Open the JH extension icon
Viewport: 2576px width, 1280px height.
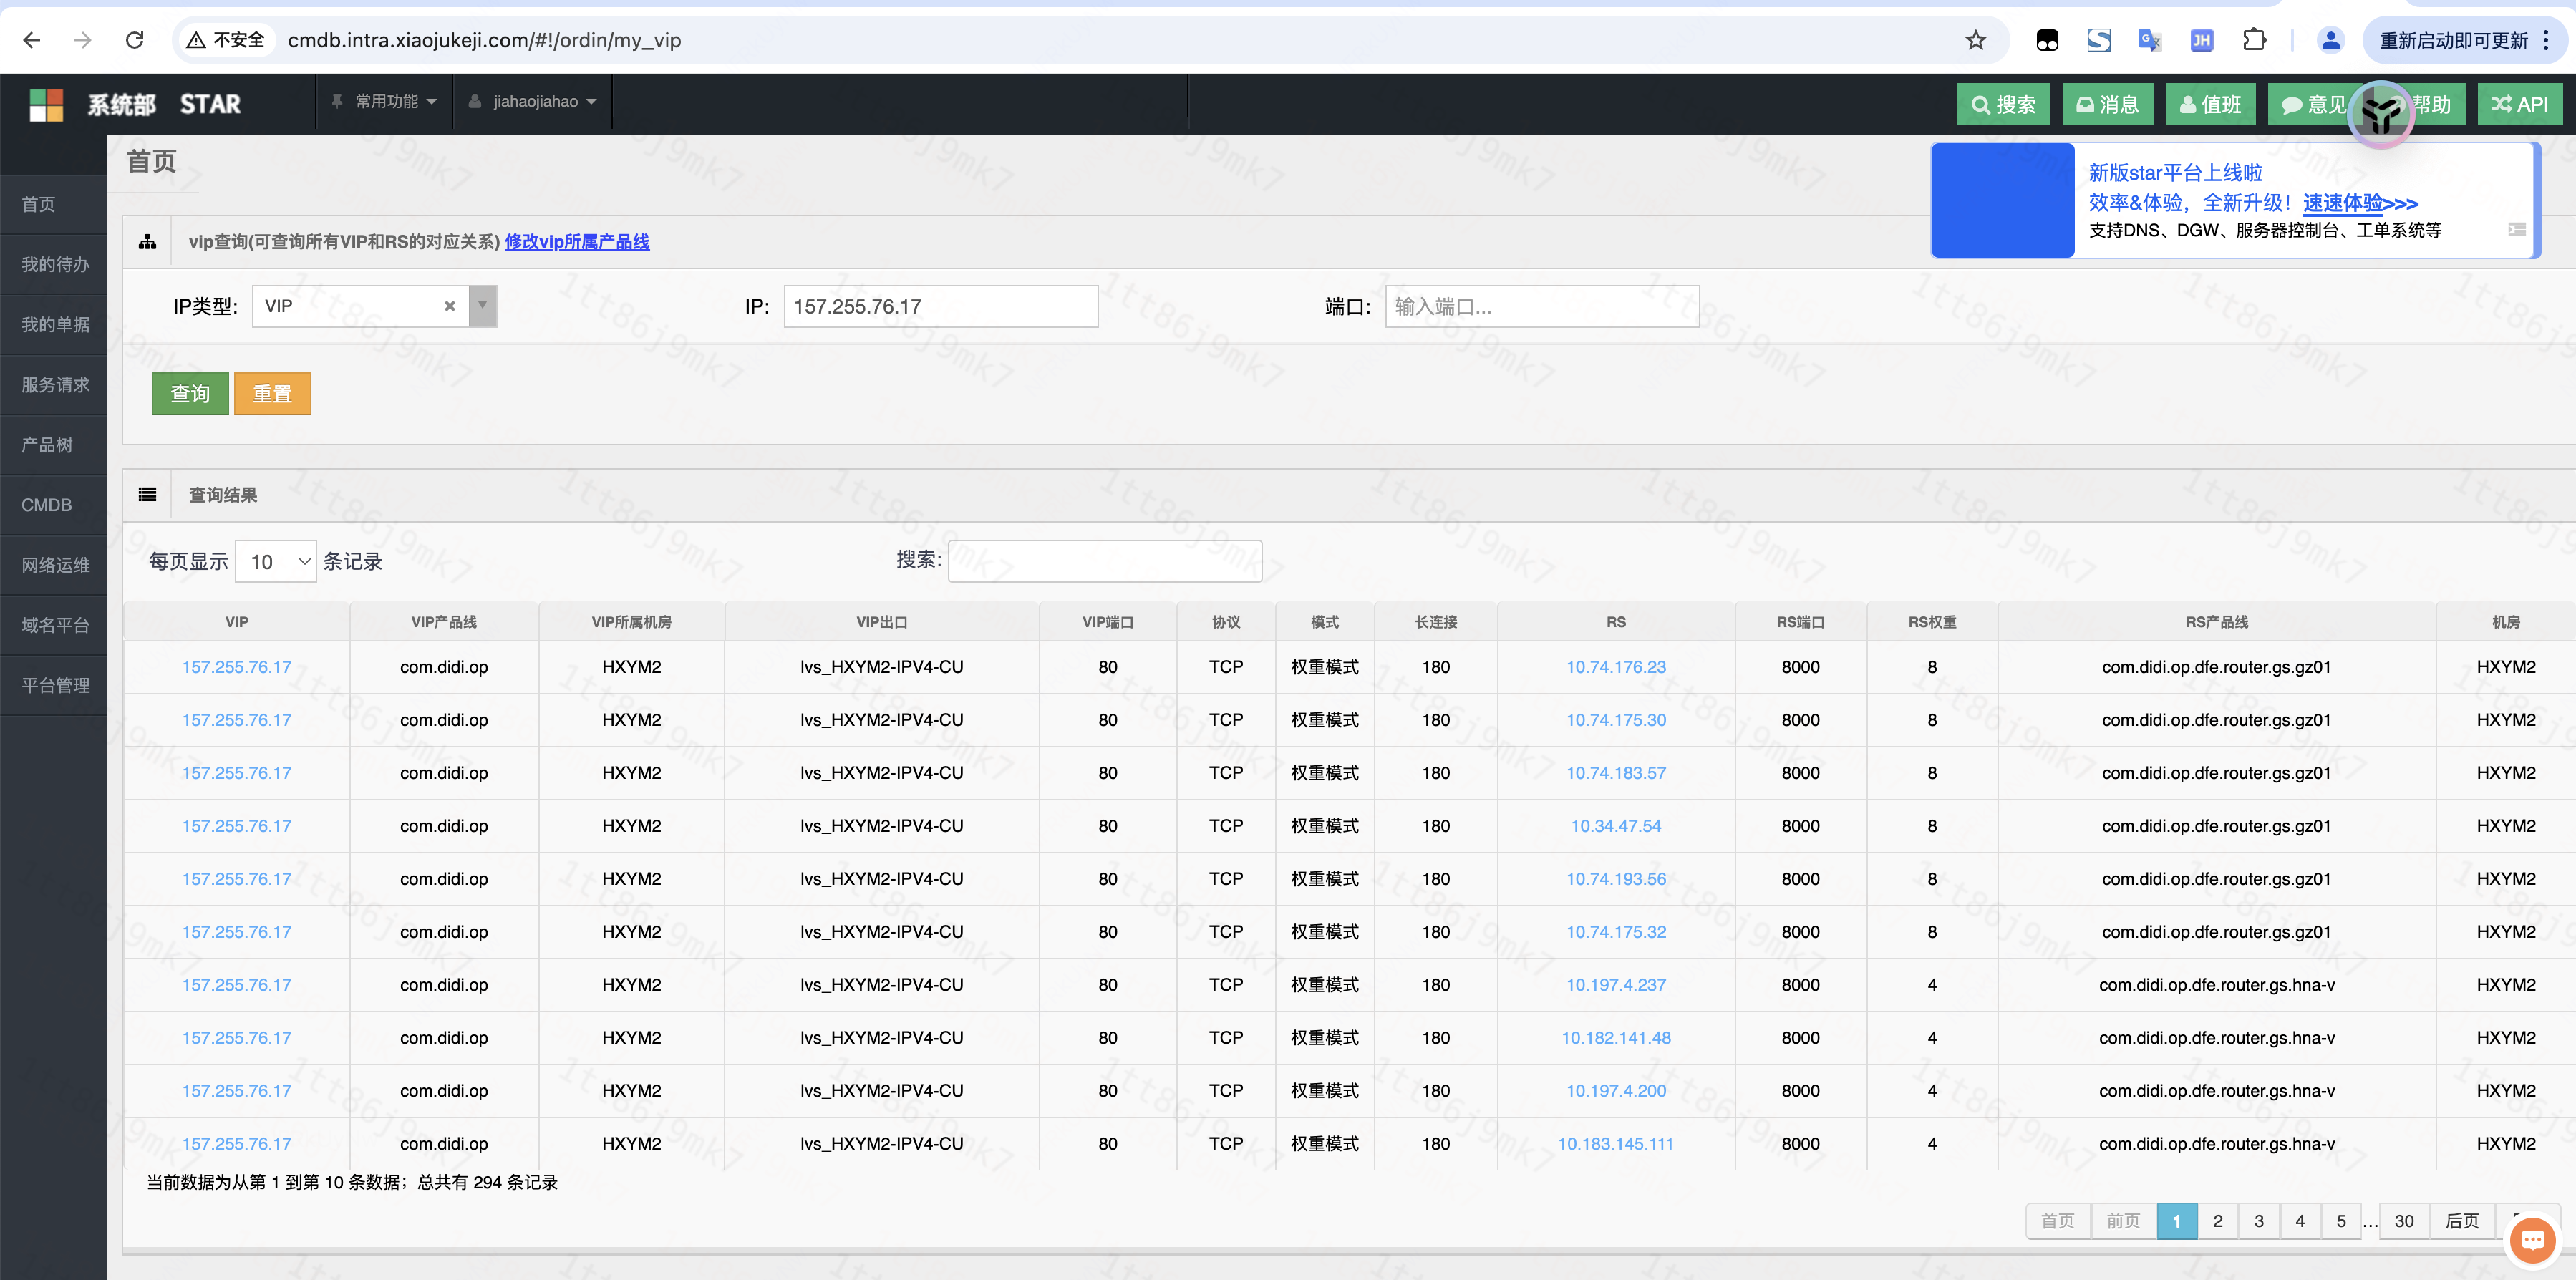pos(2202,40)
